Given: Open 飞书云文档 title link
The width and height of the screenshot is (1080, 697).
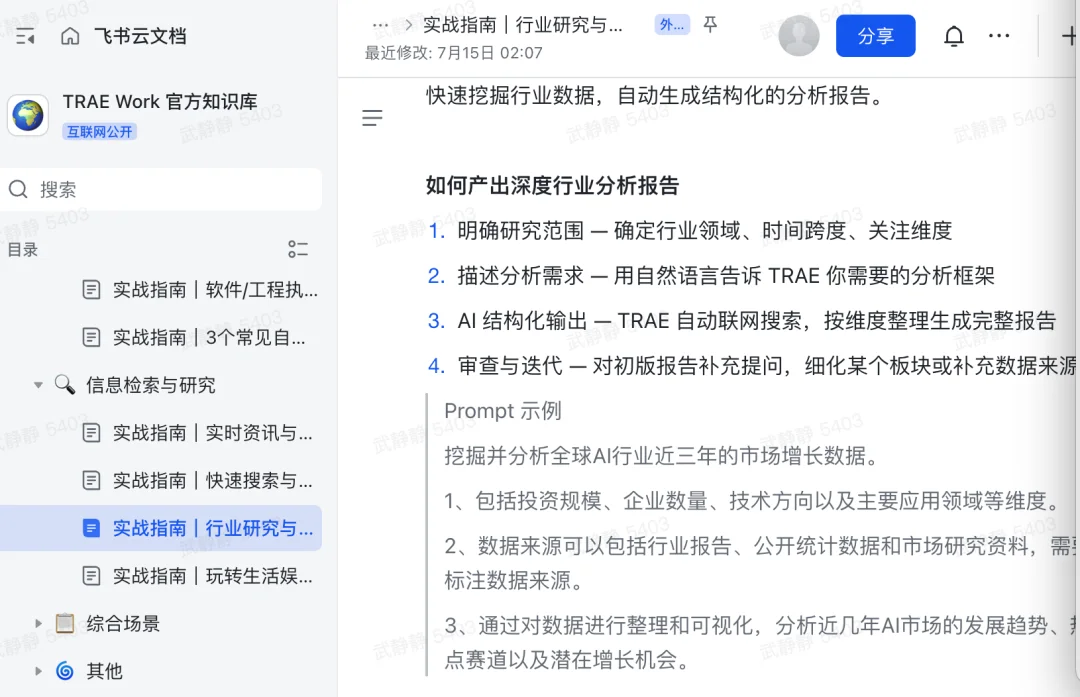Looking at the screenshot, I should [x=140, y=36].
